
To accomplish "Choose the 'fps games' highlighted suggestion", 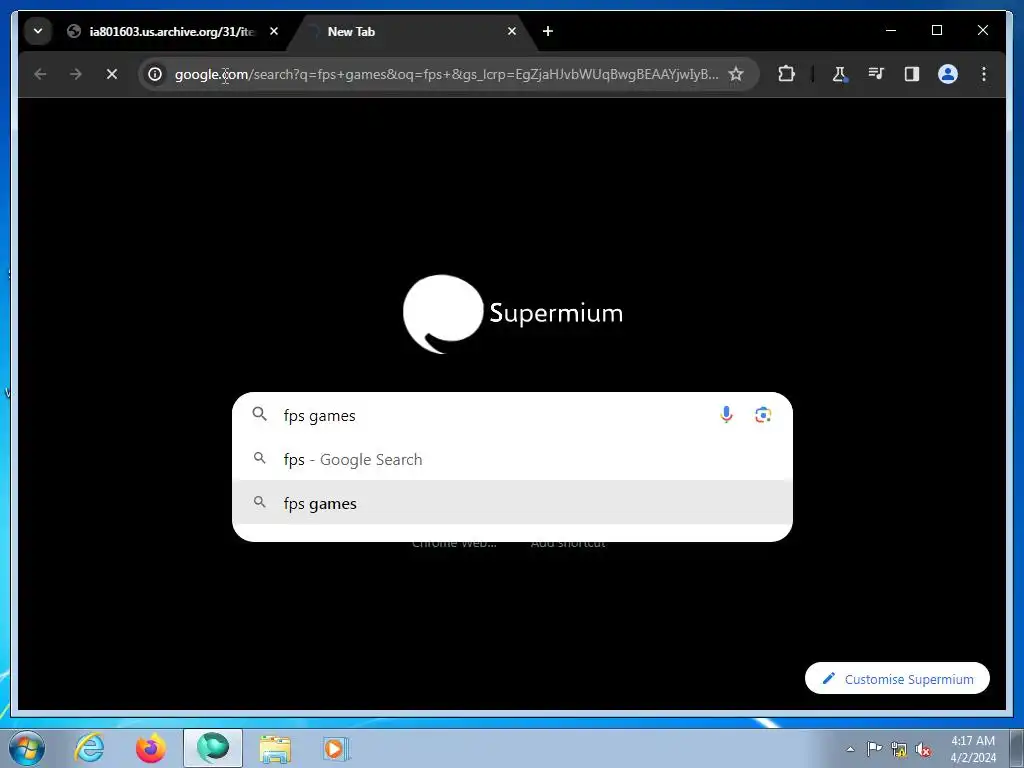I will coord(512,503).
